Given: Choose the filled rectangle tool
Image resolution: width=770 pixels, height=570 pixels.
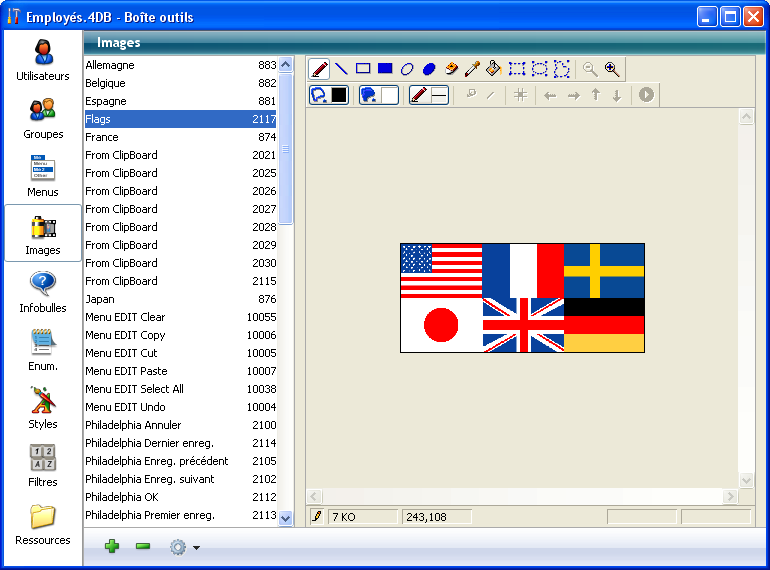Looking at the screenshot, I should pyautogui.click(x=385, y=69).
